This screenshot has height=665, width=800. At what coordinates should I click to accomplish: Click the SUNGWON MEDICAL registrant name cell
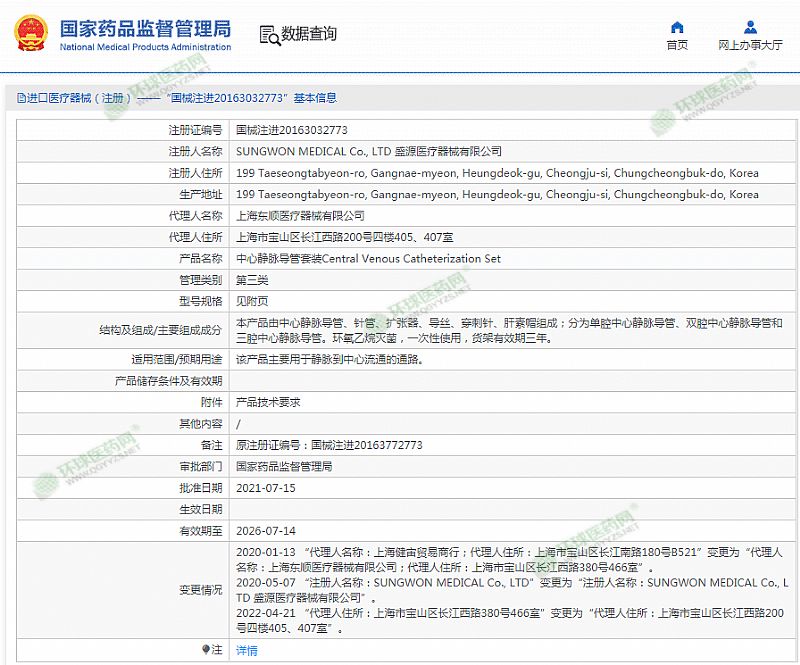tap(368, 152)
